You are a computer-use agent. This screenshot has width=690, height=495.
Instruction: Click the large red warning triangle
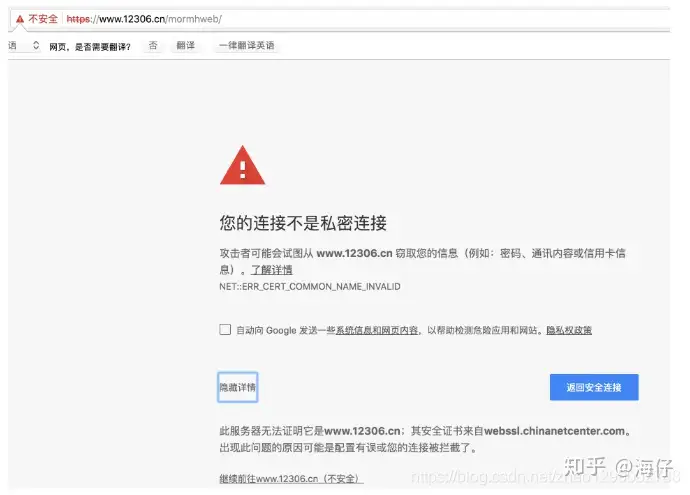click(242, 166)
